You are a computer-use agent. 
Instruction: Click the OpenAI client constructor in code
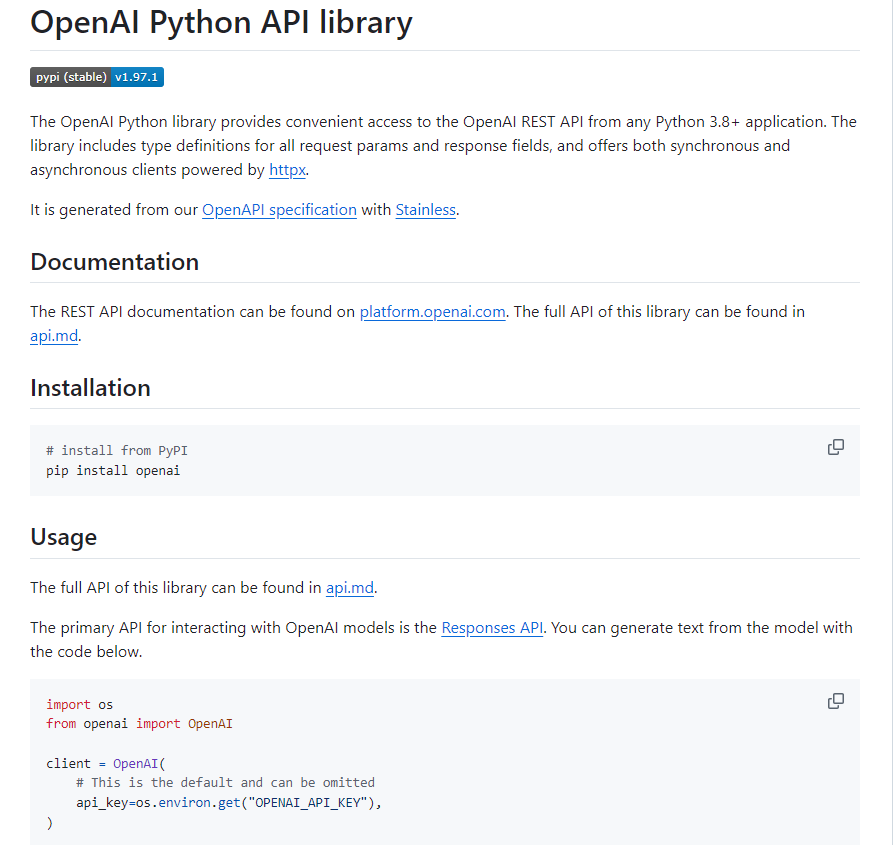click(136, 762)
